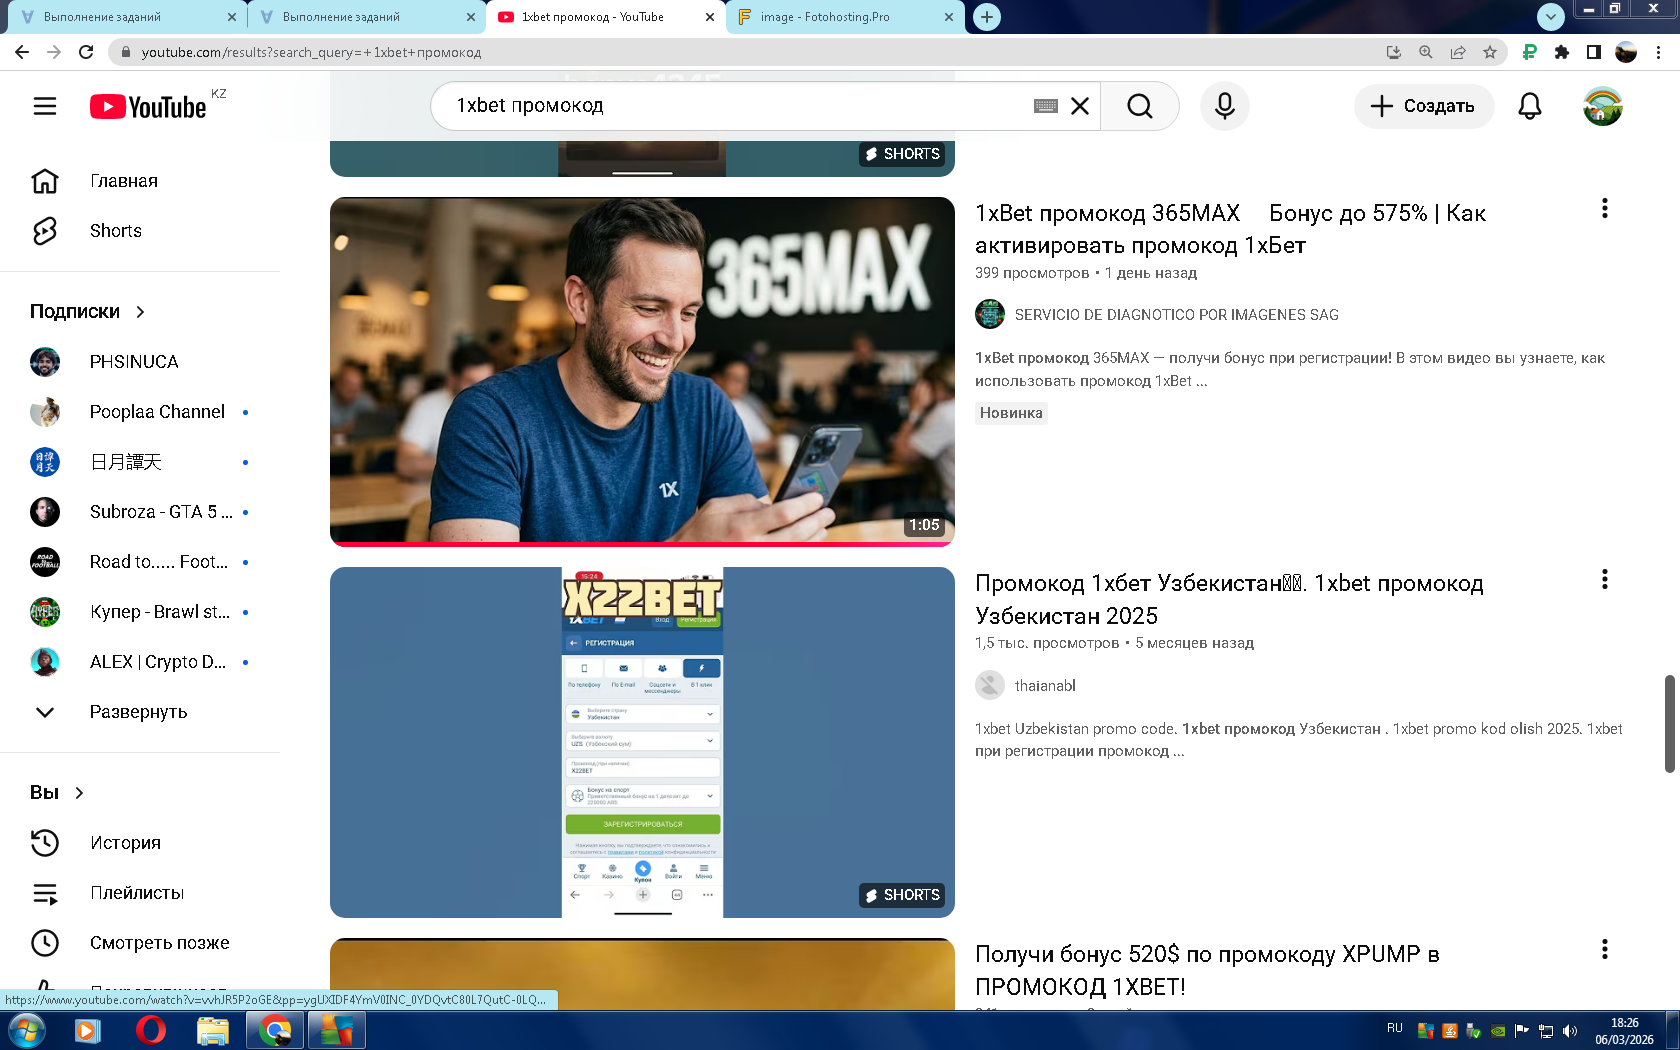Clear the search query with X
This screenshot has height=1050, width=1680.
pos(1080,106)
